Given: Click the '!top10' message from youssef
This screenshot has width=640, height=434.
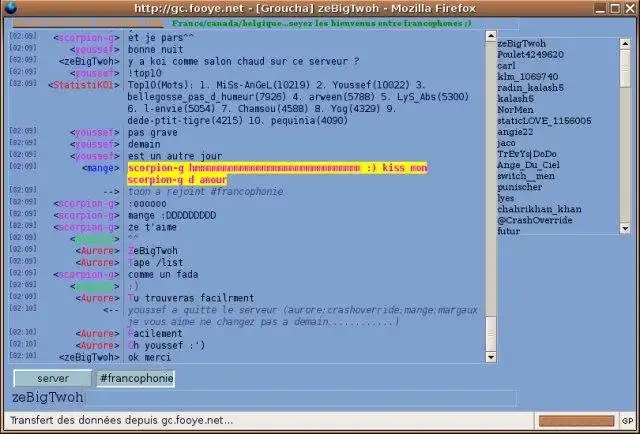Looking at the screenshot, I should pyautogui.click(x=144, y=73).
